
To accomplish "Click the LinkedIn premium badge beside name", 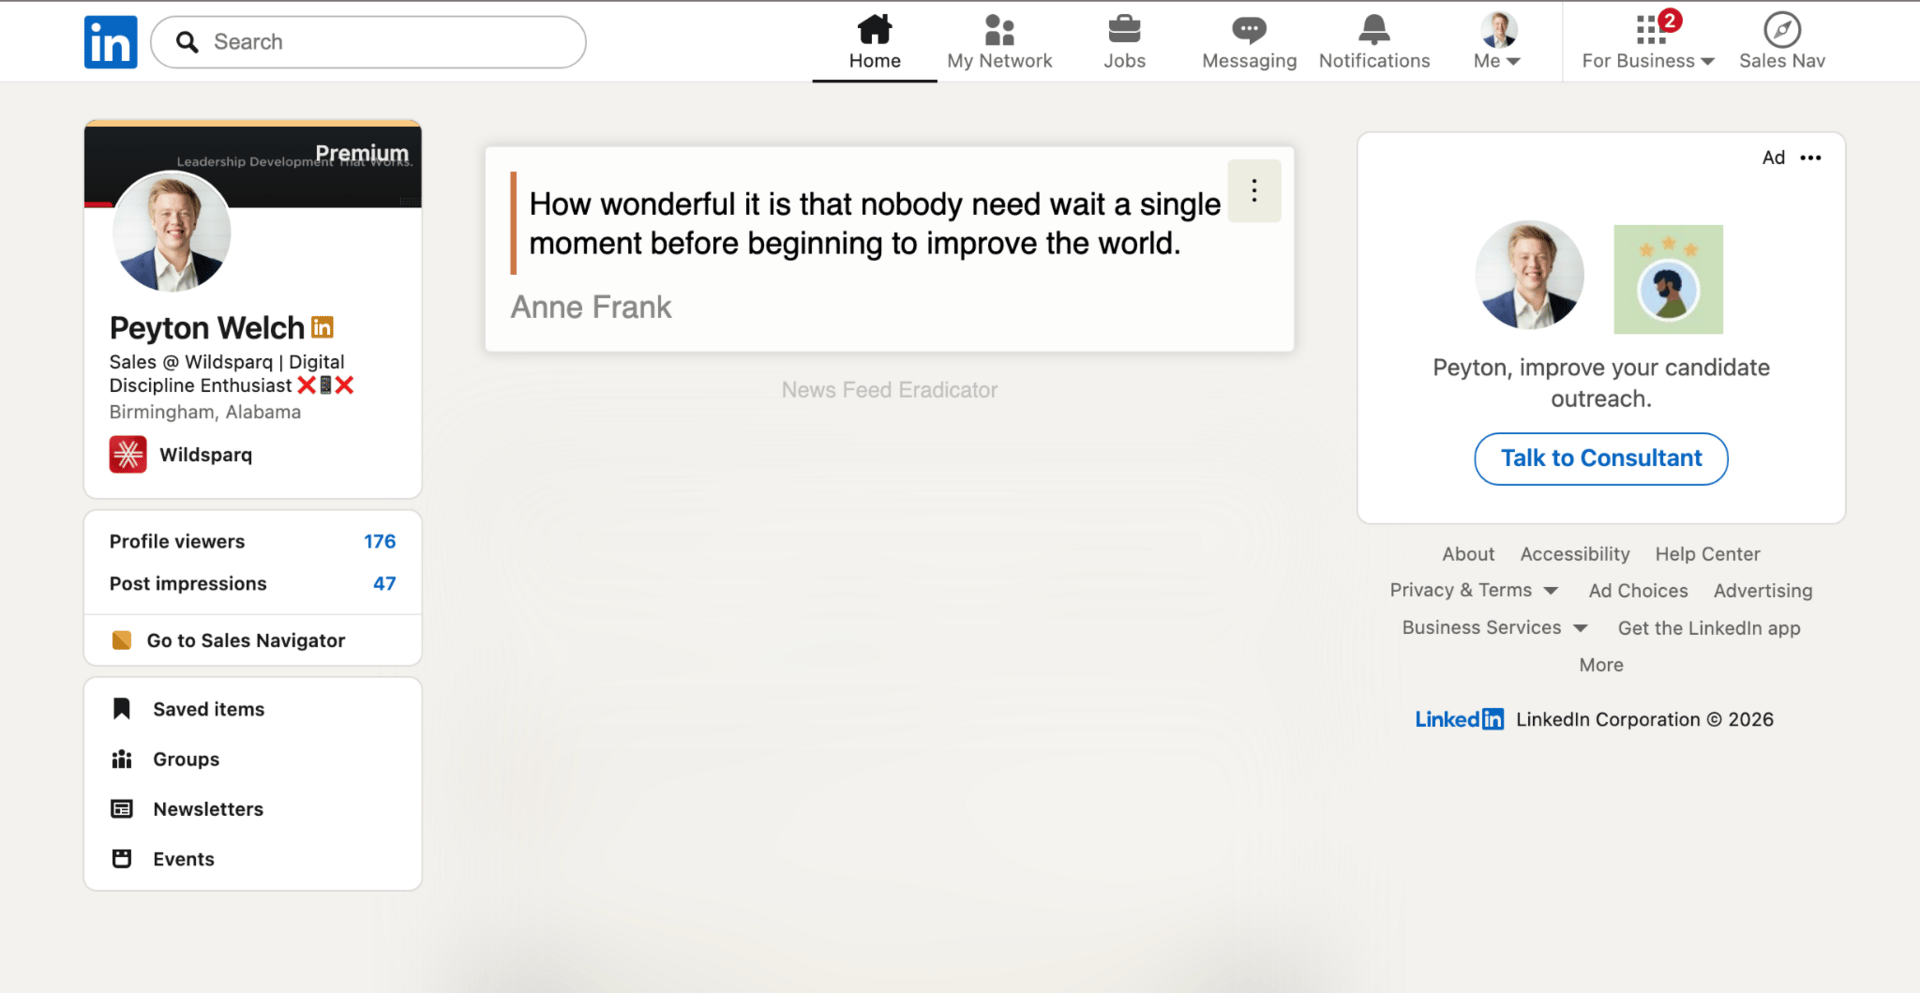I will click(322, 327).
